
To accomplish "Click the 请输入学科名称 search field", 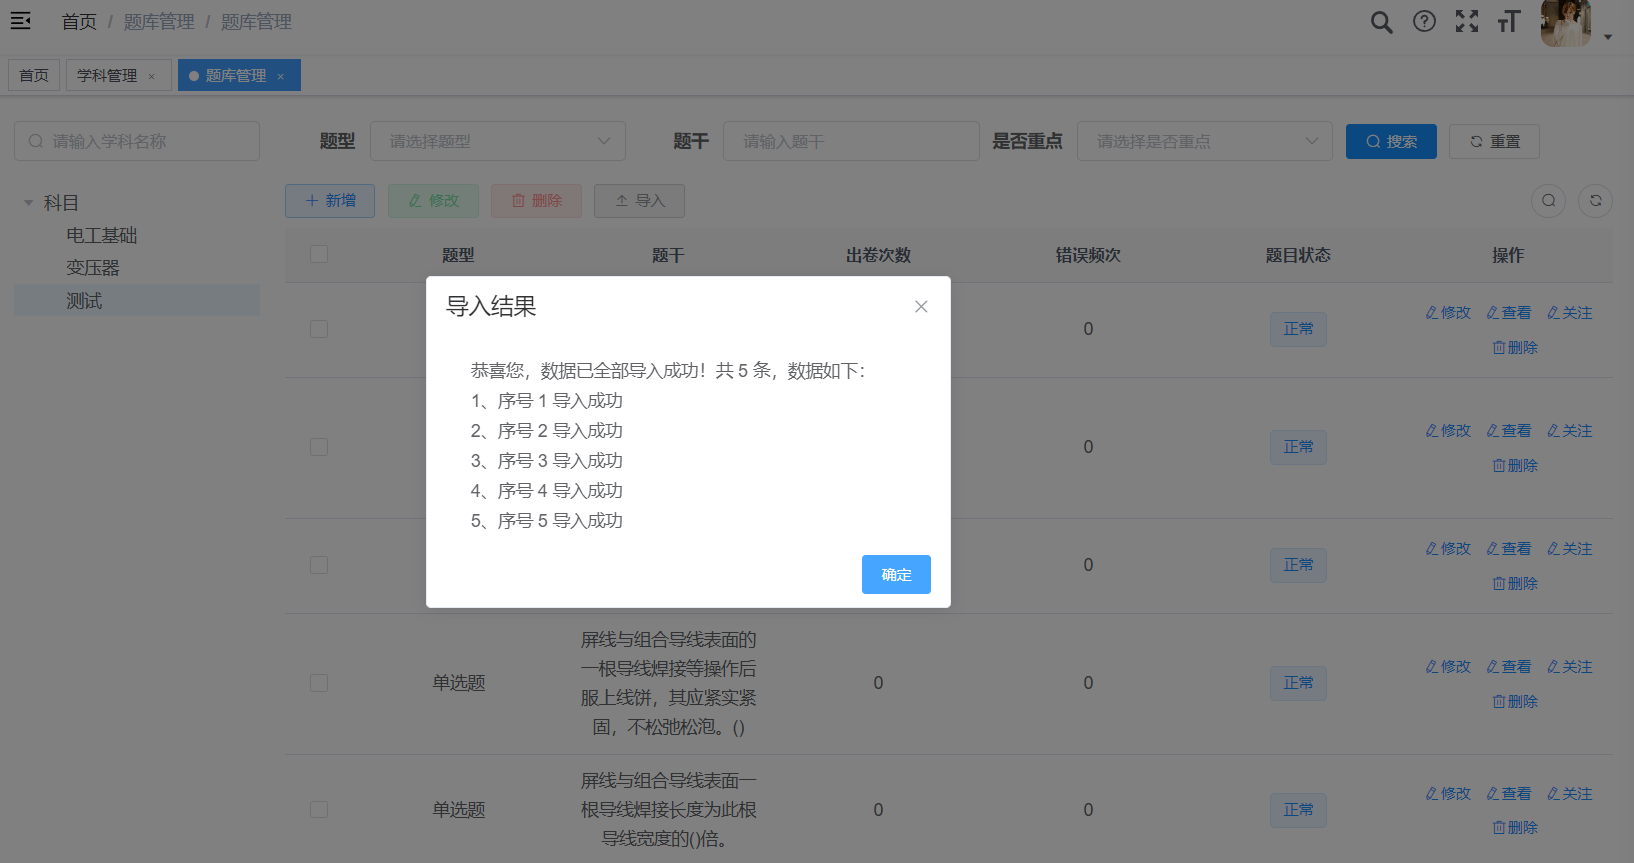I will pyautogui.click(x=137, y=142).
